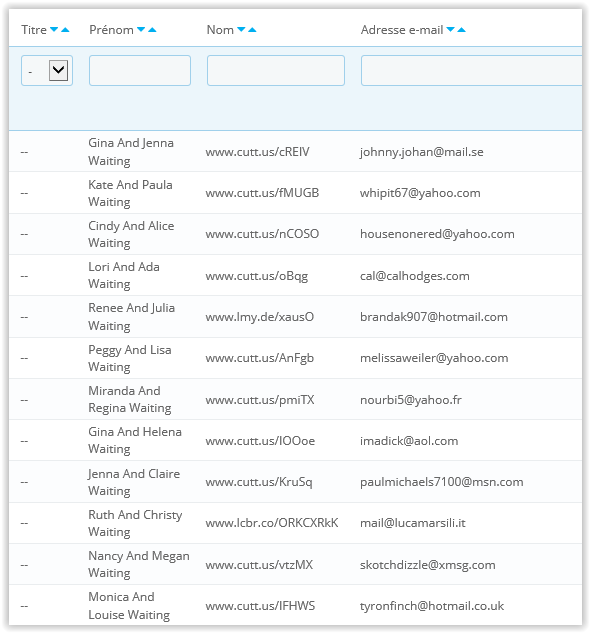Select Gina And Helena Waiting cell
The height and width of the screenshot is (633, 590).
coord(135,440)
